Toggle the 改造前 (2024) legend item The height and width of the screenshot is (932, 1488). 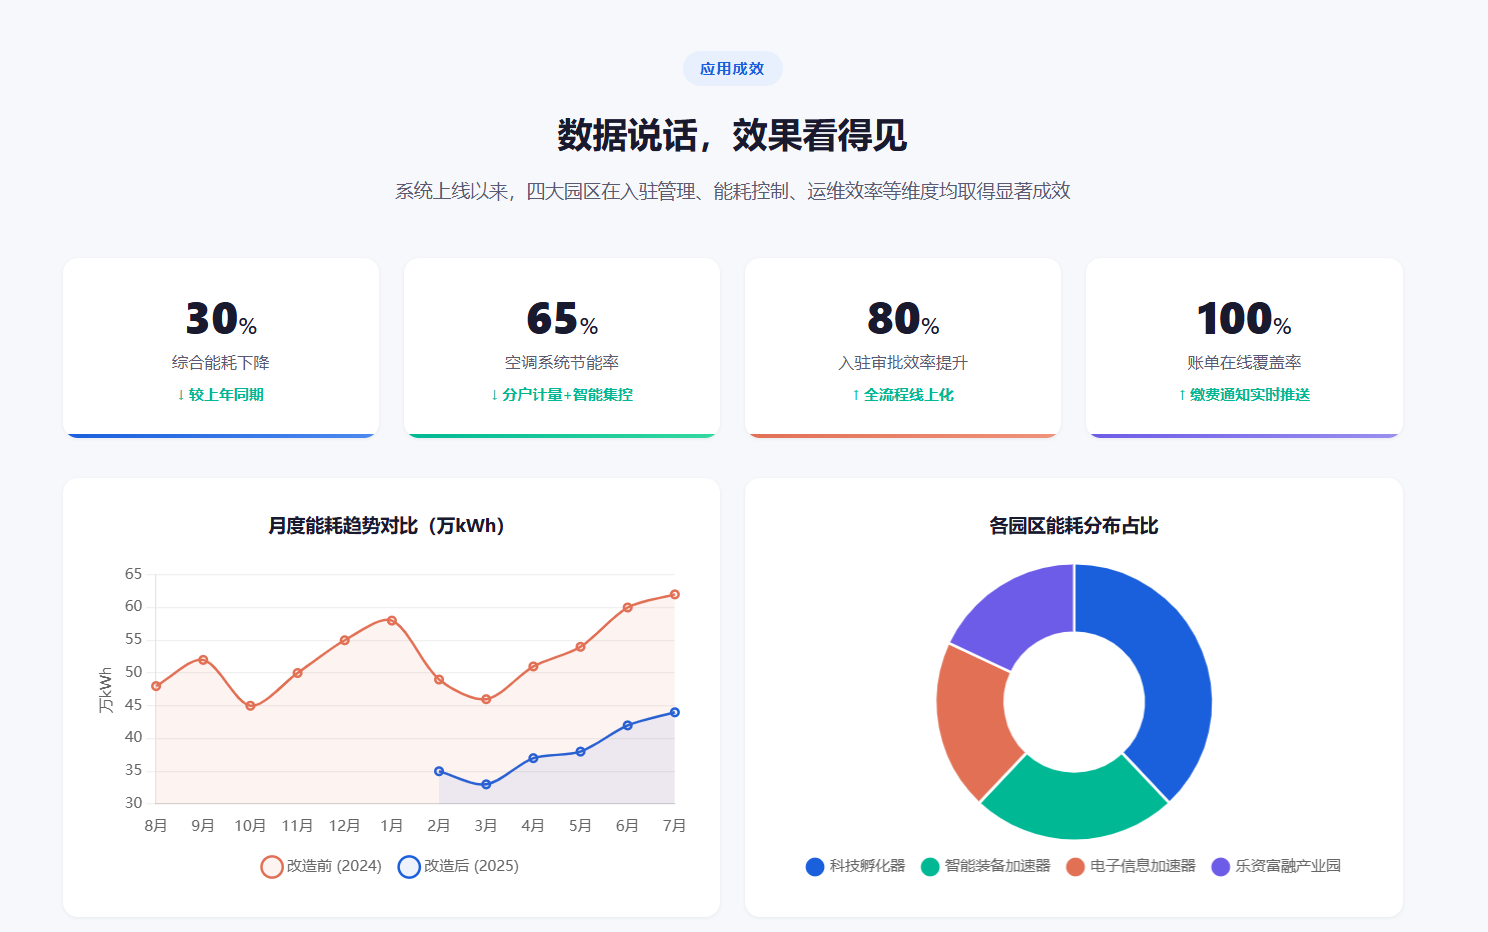(321, 866)
